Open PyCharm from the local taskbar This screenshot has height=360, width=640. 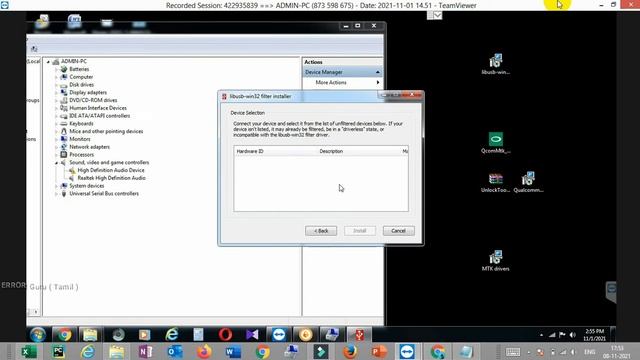(58, 352)
